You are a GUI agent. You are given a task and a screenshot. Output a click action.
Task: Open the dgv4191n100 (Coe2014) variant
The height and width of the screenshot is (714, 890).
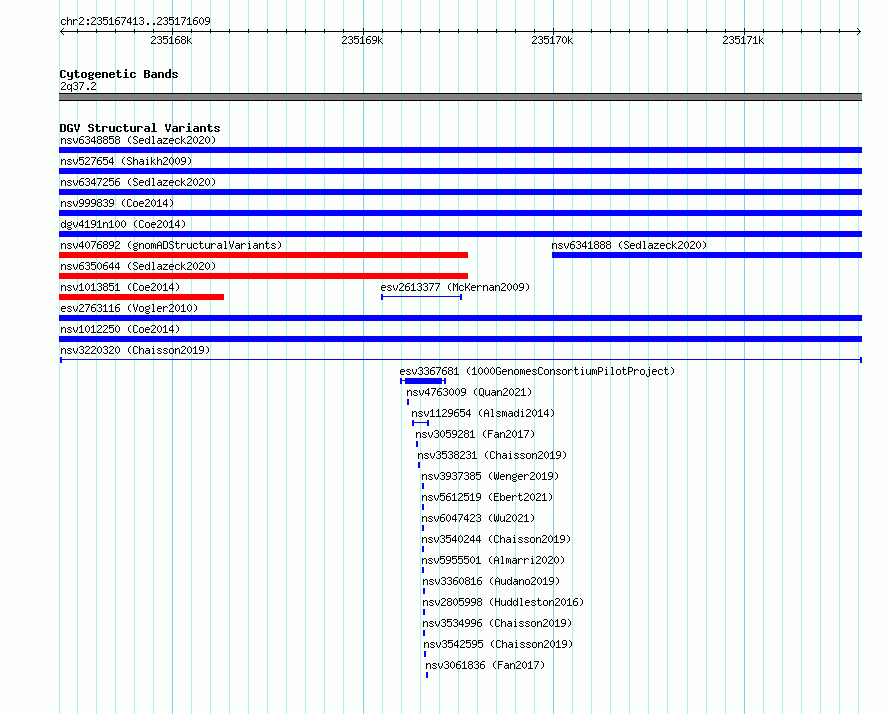click(123, 224)
